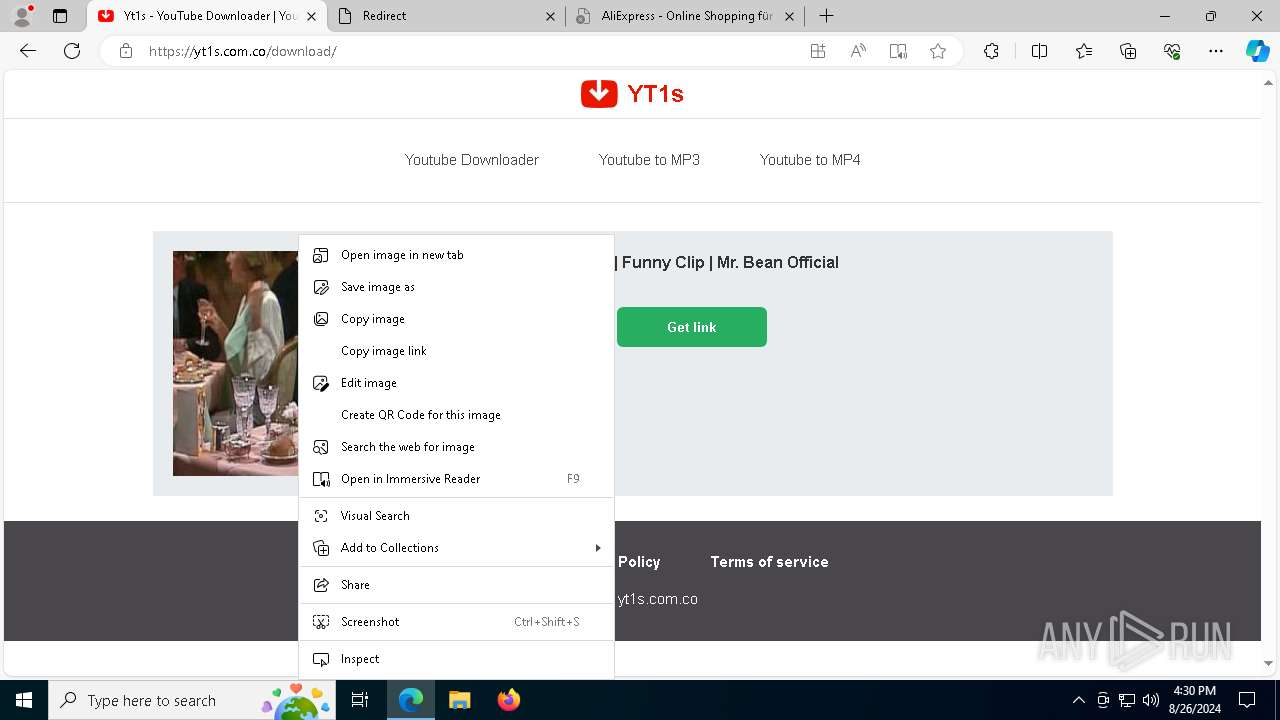Click the apps grid icon in address bar

pyautogui.click(x=818, y=51)
